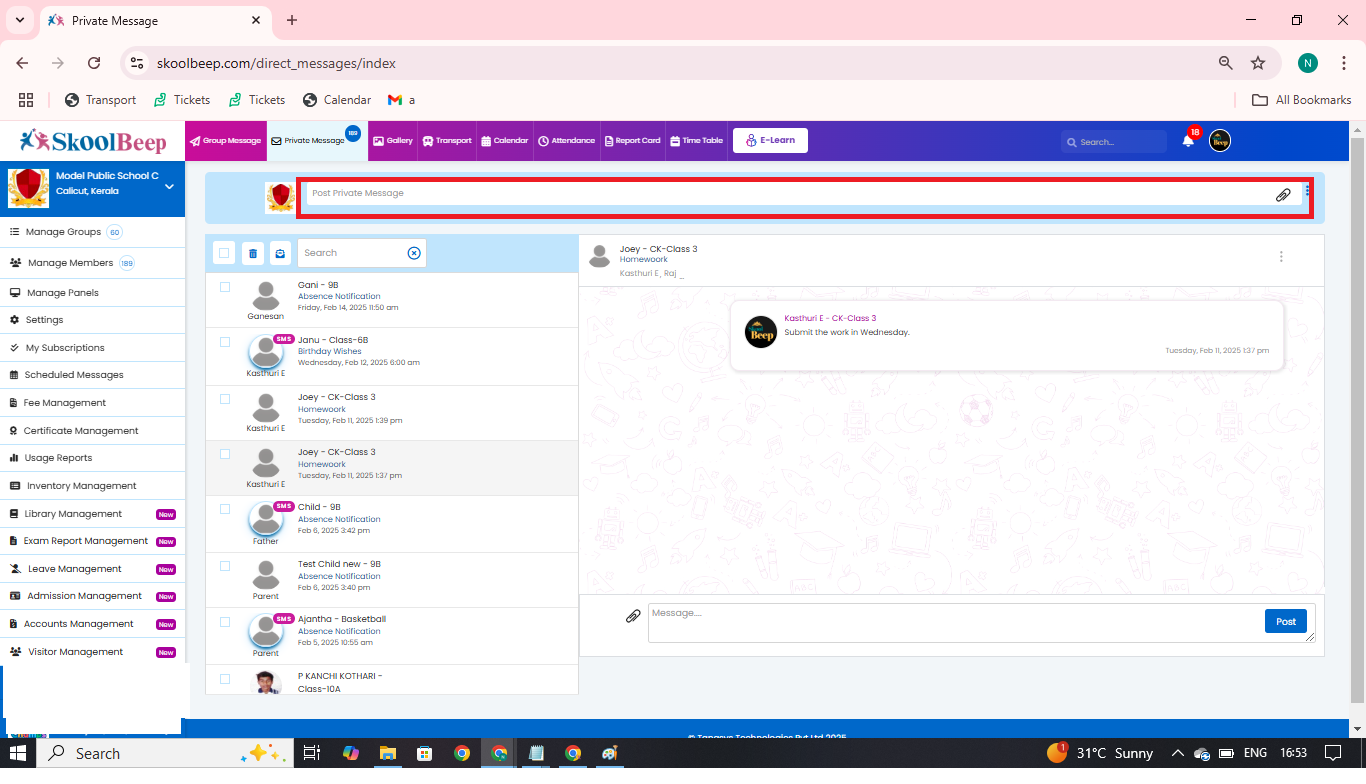Clear the message list search box
1366x784 pixels.
[414, 253]
